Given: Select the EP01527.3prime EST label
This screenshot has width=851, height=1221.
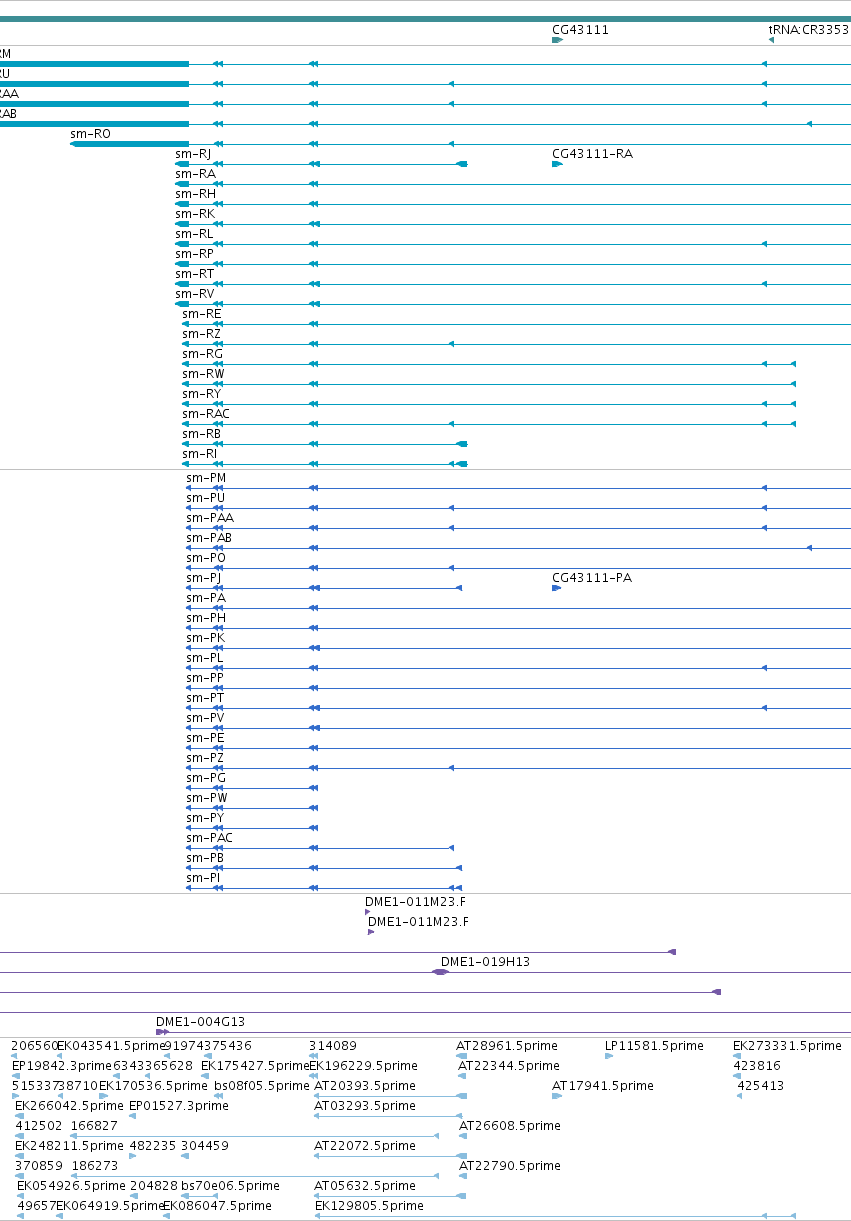Looking at the screenshot, I should 179,1106.
